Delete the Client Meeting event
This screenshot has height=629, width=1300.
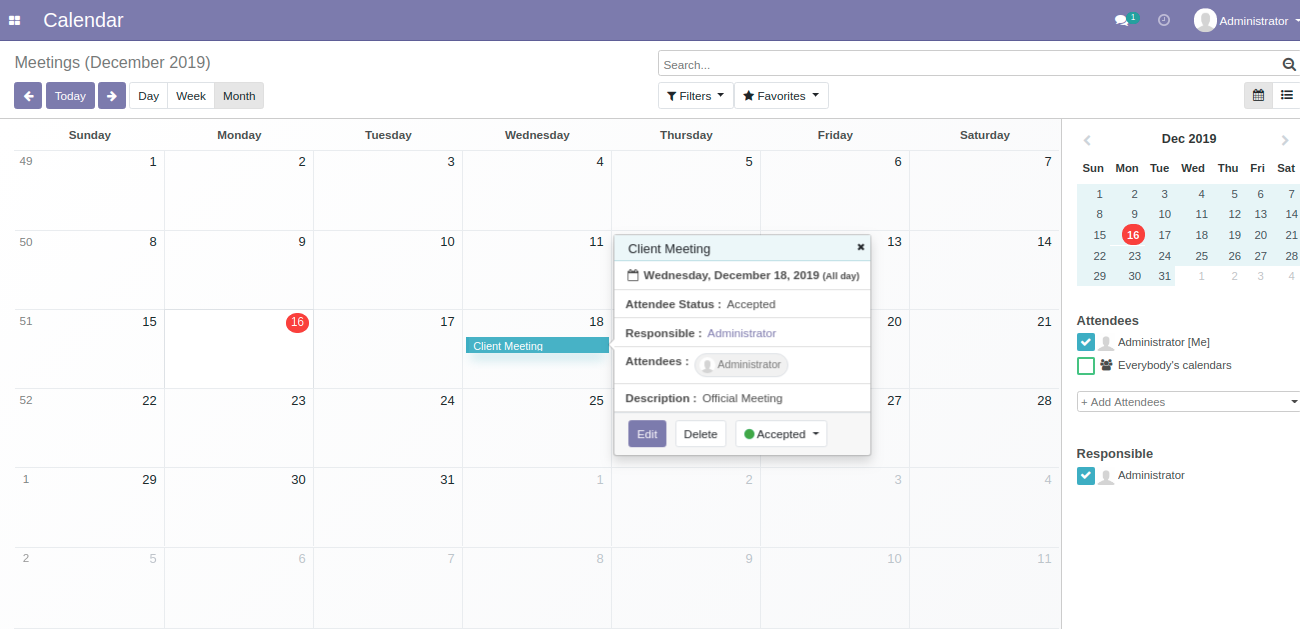700,434
